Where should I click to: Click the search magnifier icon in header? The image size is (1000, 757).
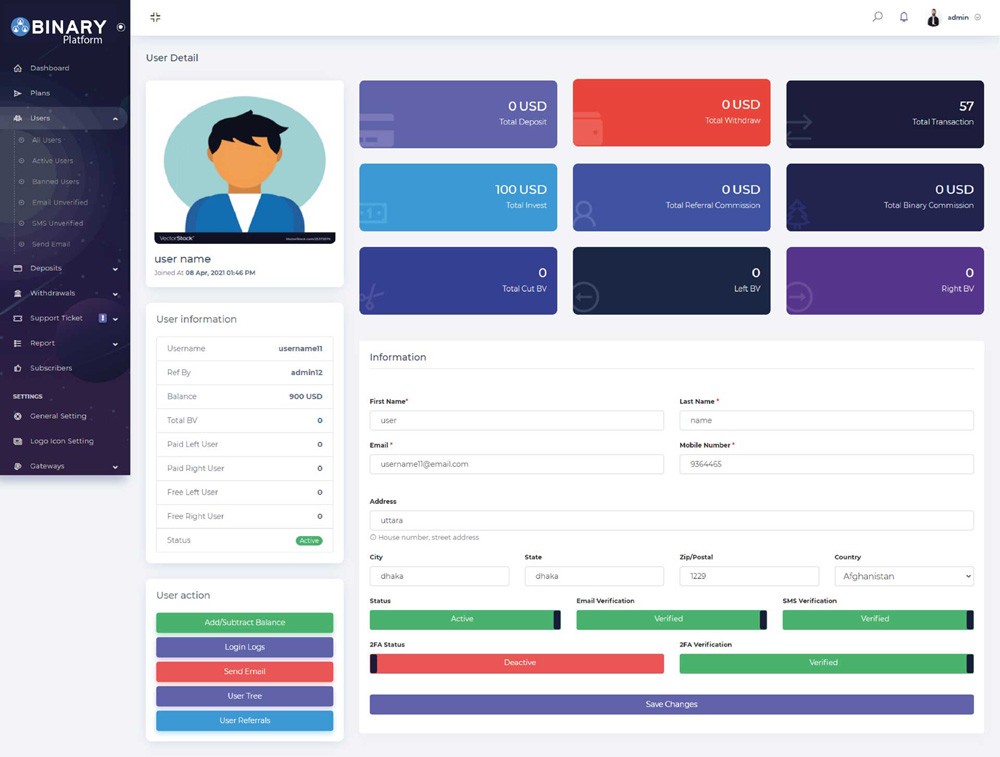[x=877, y=17]
